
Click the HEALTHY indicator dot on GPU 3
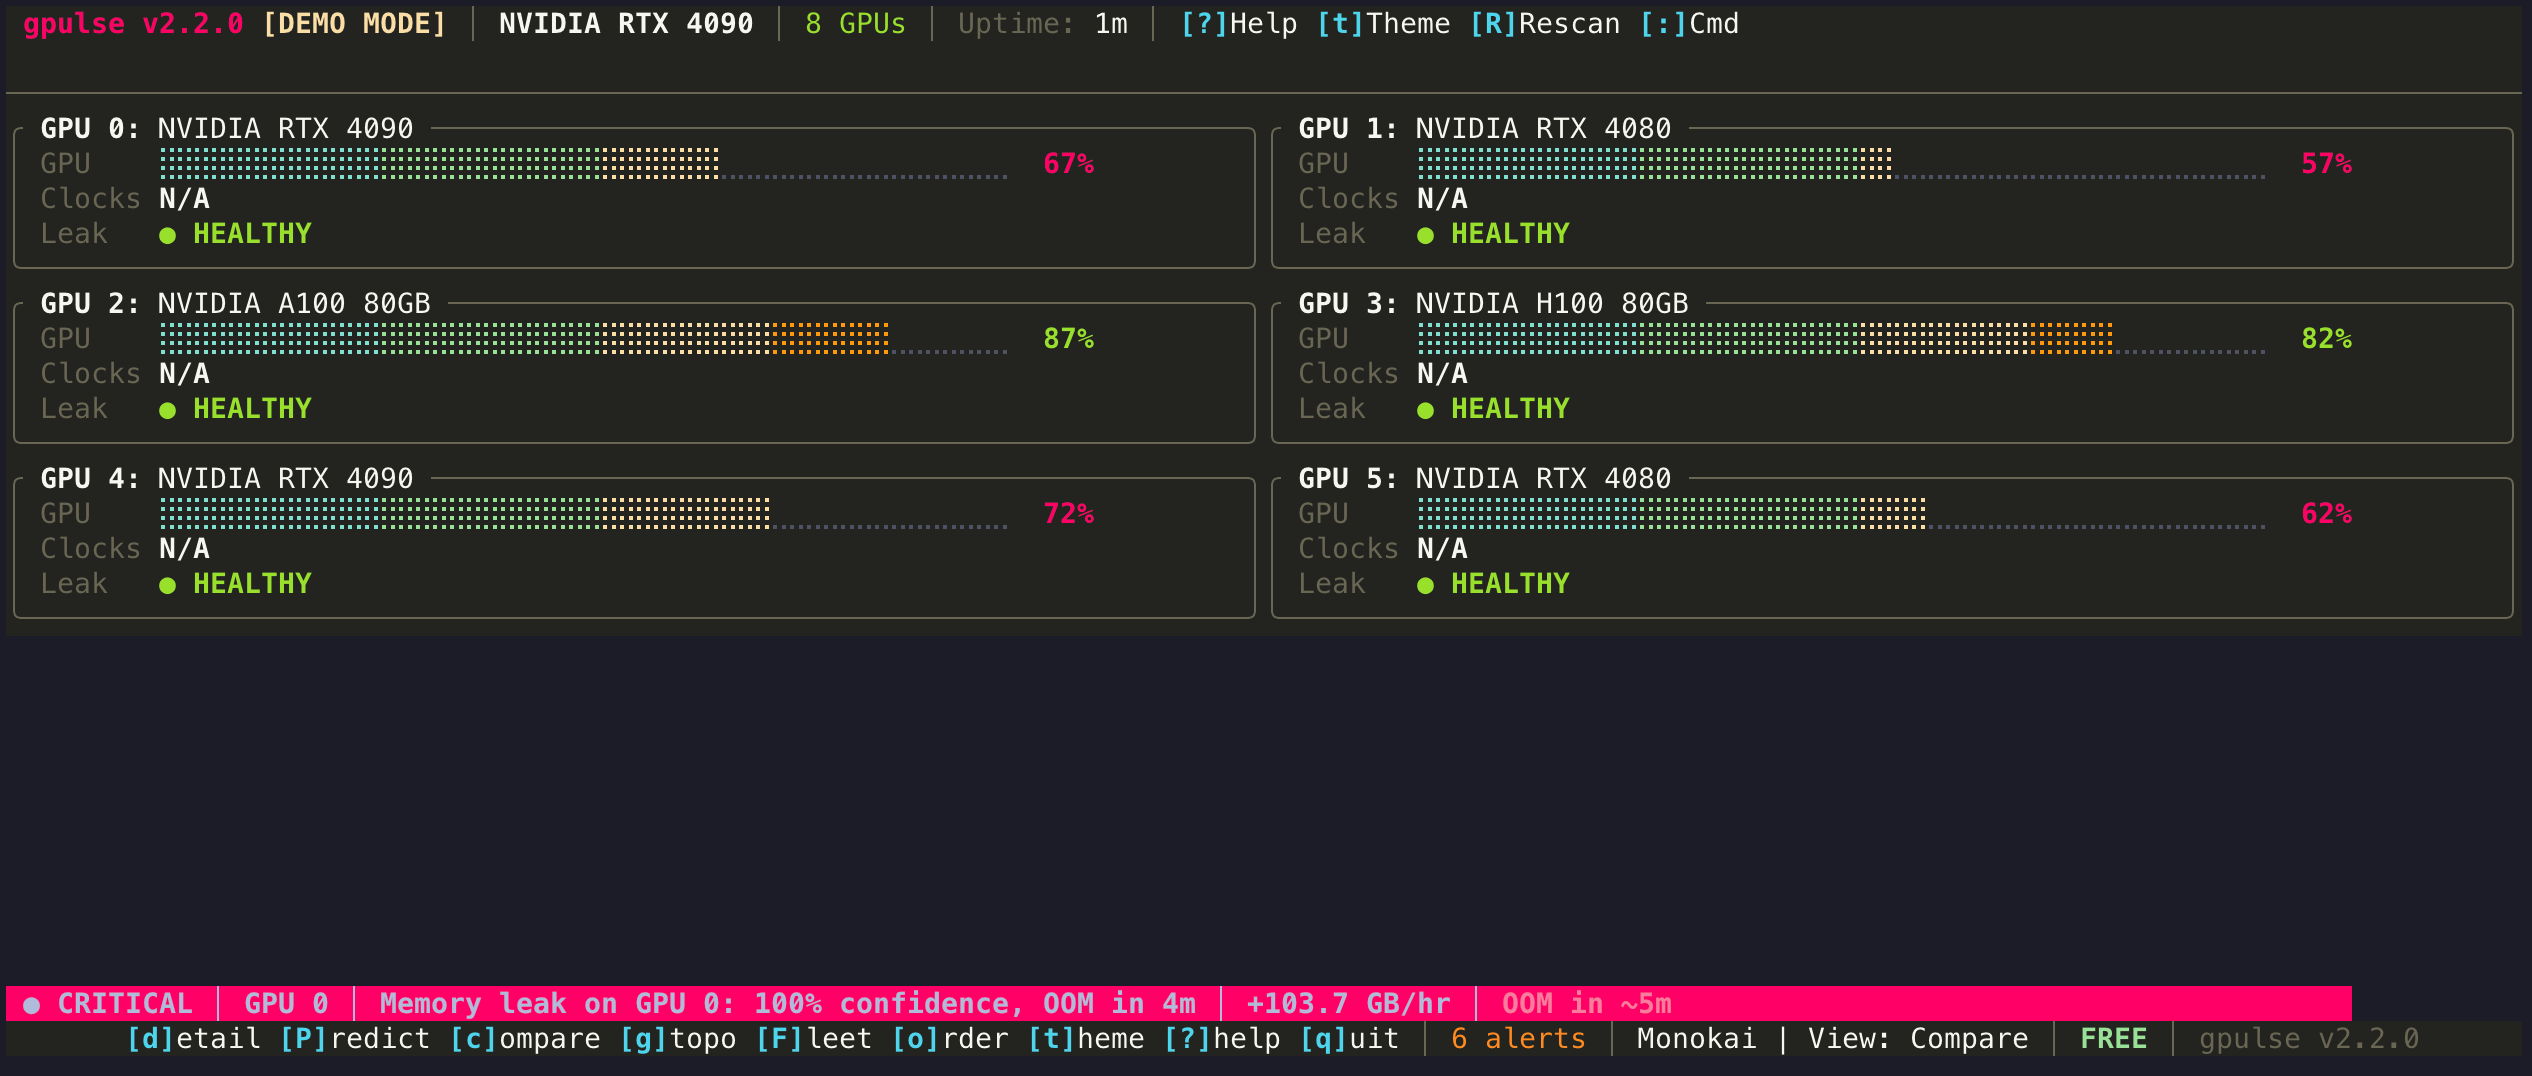[x=1426, y=408]
